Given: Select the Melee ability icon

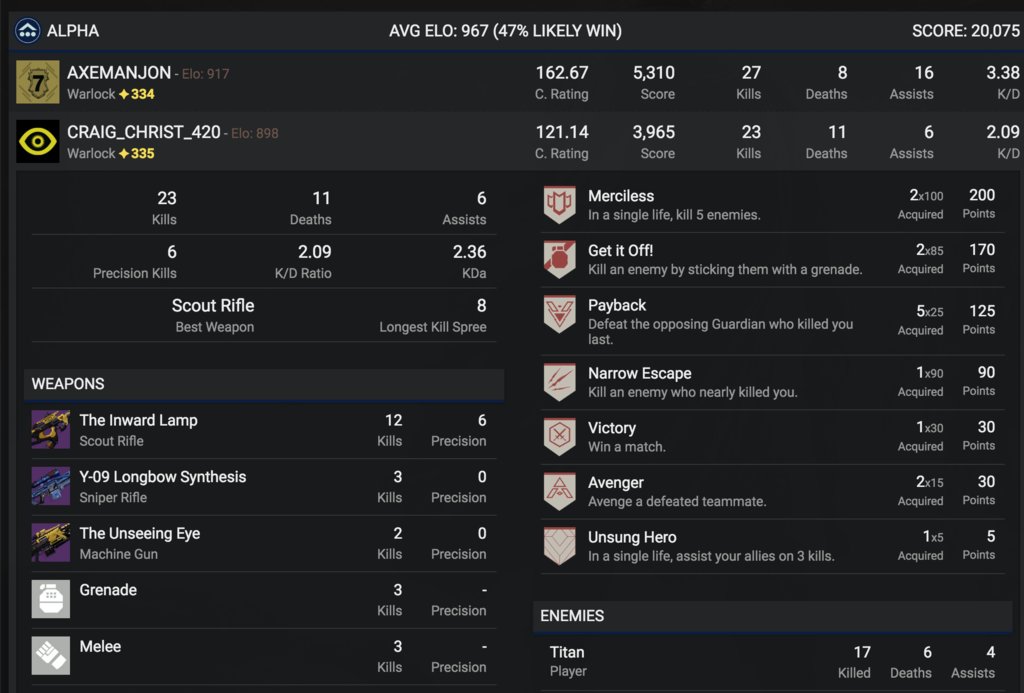Looking at the screenshot, I should (x=50, y=656).
